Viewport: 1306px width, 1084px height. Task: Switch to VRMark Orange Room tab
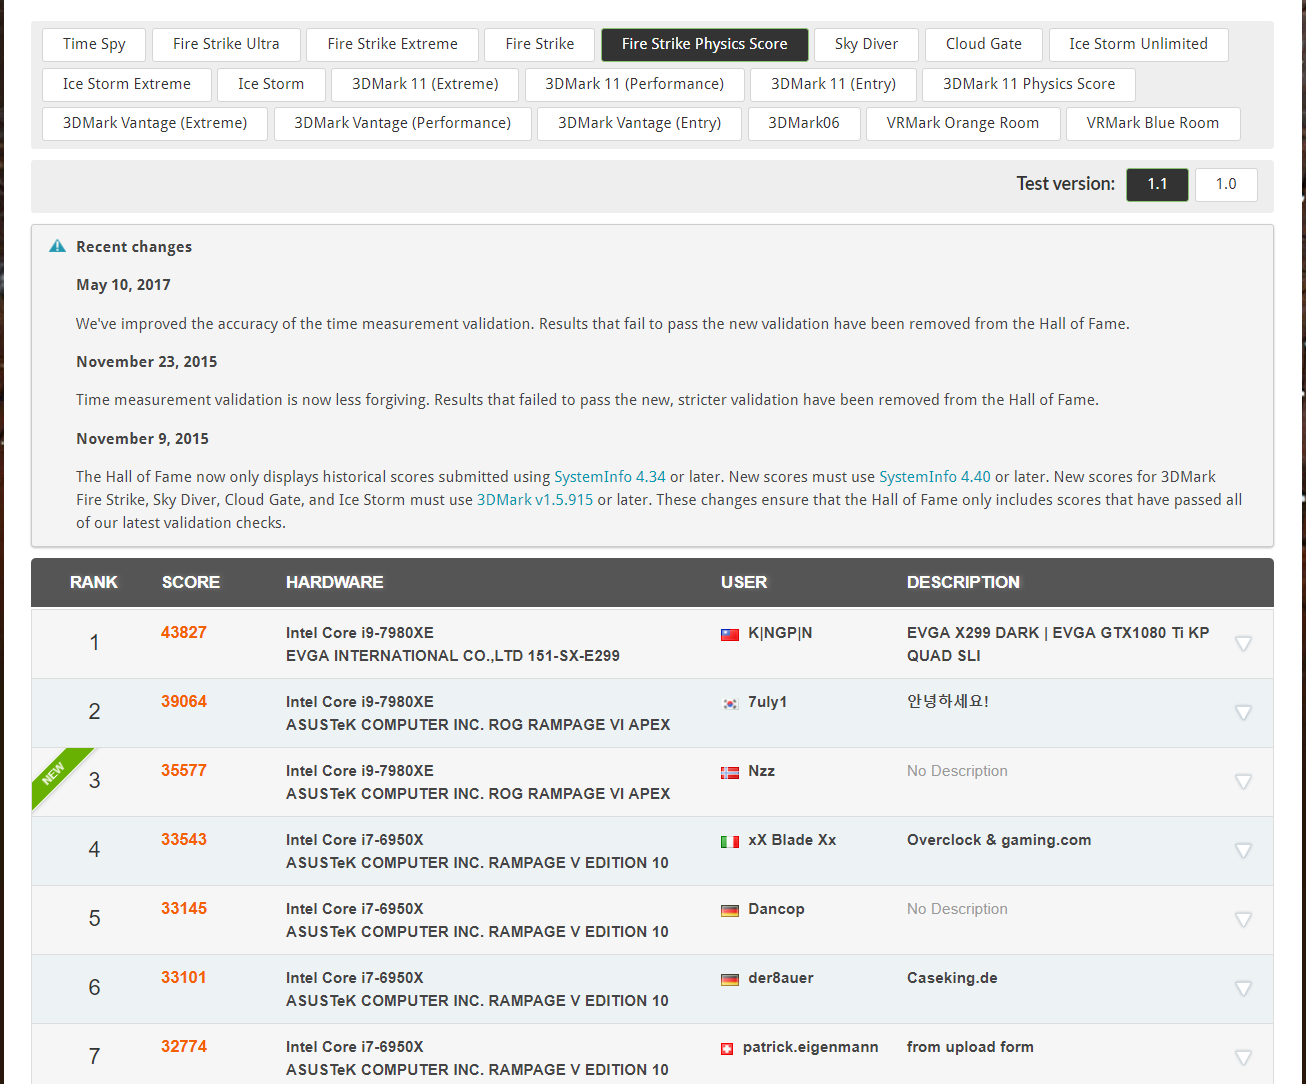[963, 123]
